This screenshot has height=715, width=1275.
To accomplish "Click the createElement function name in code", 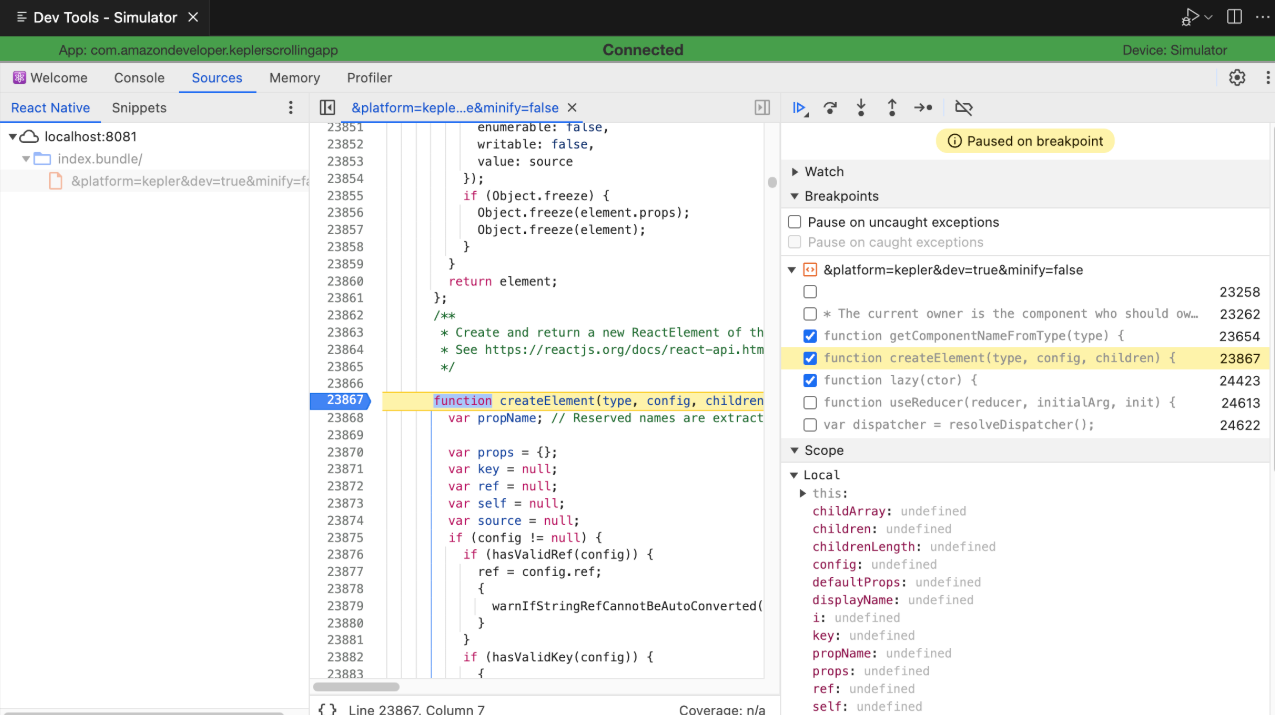I will point(547,401).
